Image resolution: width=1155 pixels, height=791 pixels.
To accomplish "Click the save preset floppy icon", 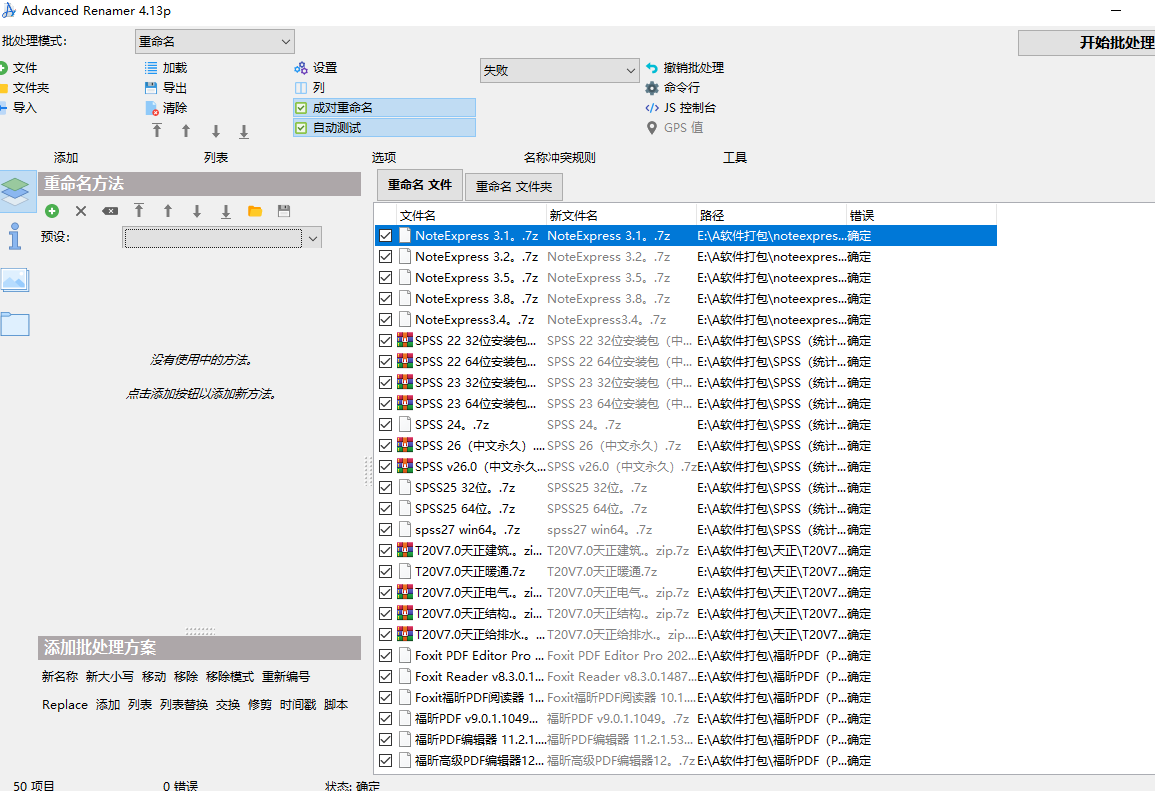I will (284, 211).
